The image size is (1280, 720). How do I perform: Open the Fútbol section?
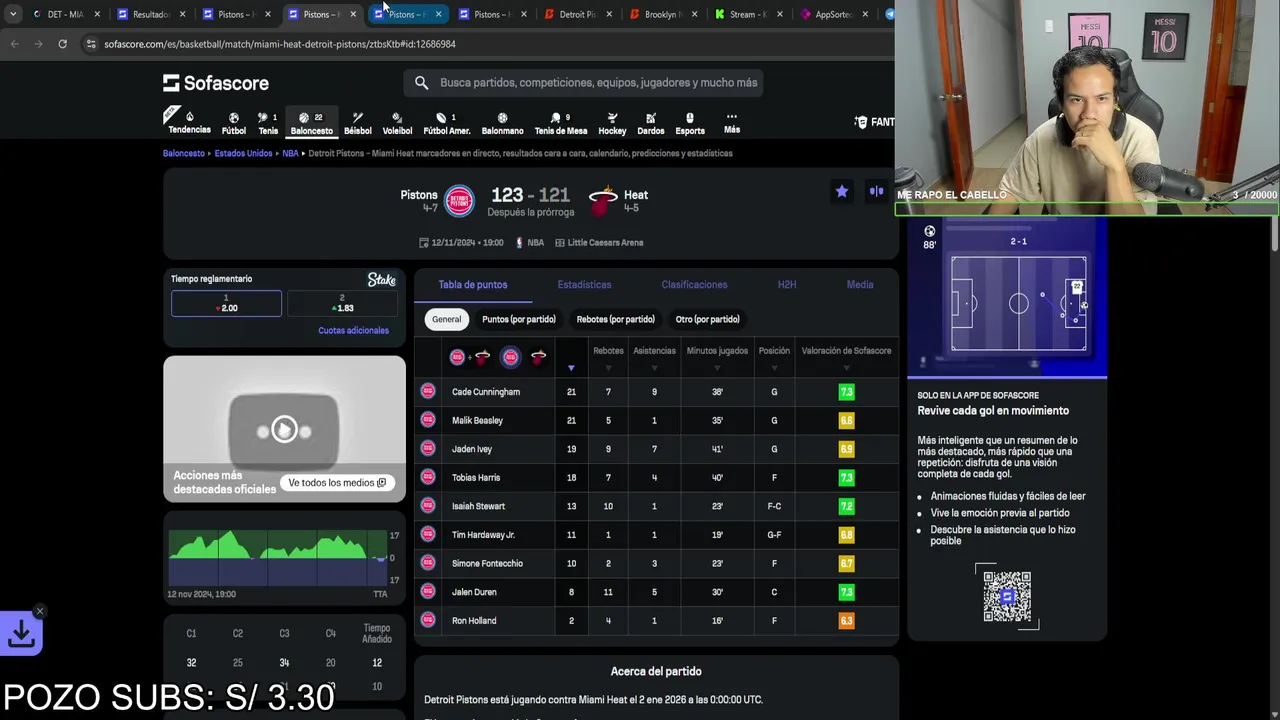coord(234,123)
